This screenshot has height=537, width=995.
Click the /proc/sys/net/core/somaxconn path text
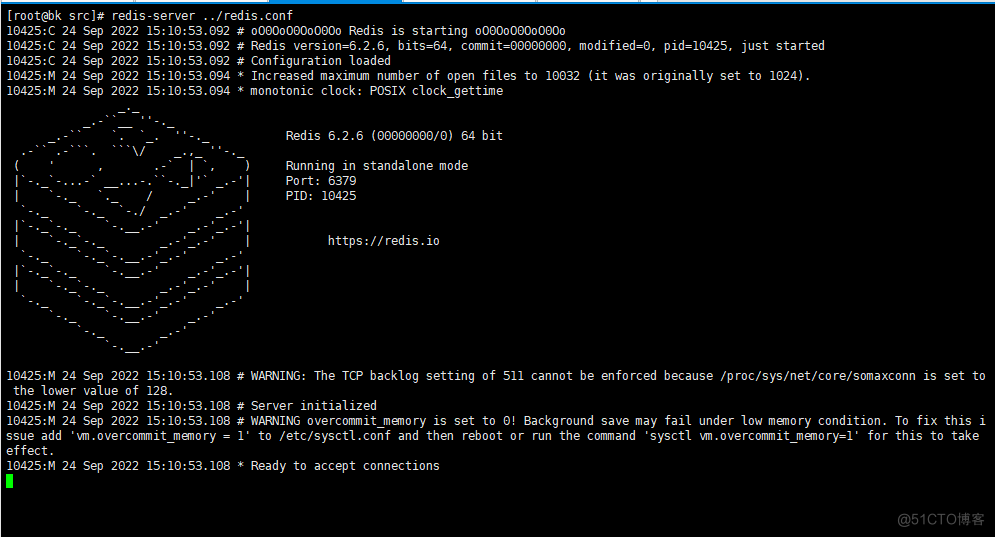[x=818, y=376]
